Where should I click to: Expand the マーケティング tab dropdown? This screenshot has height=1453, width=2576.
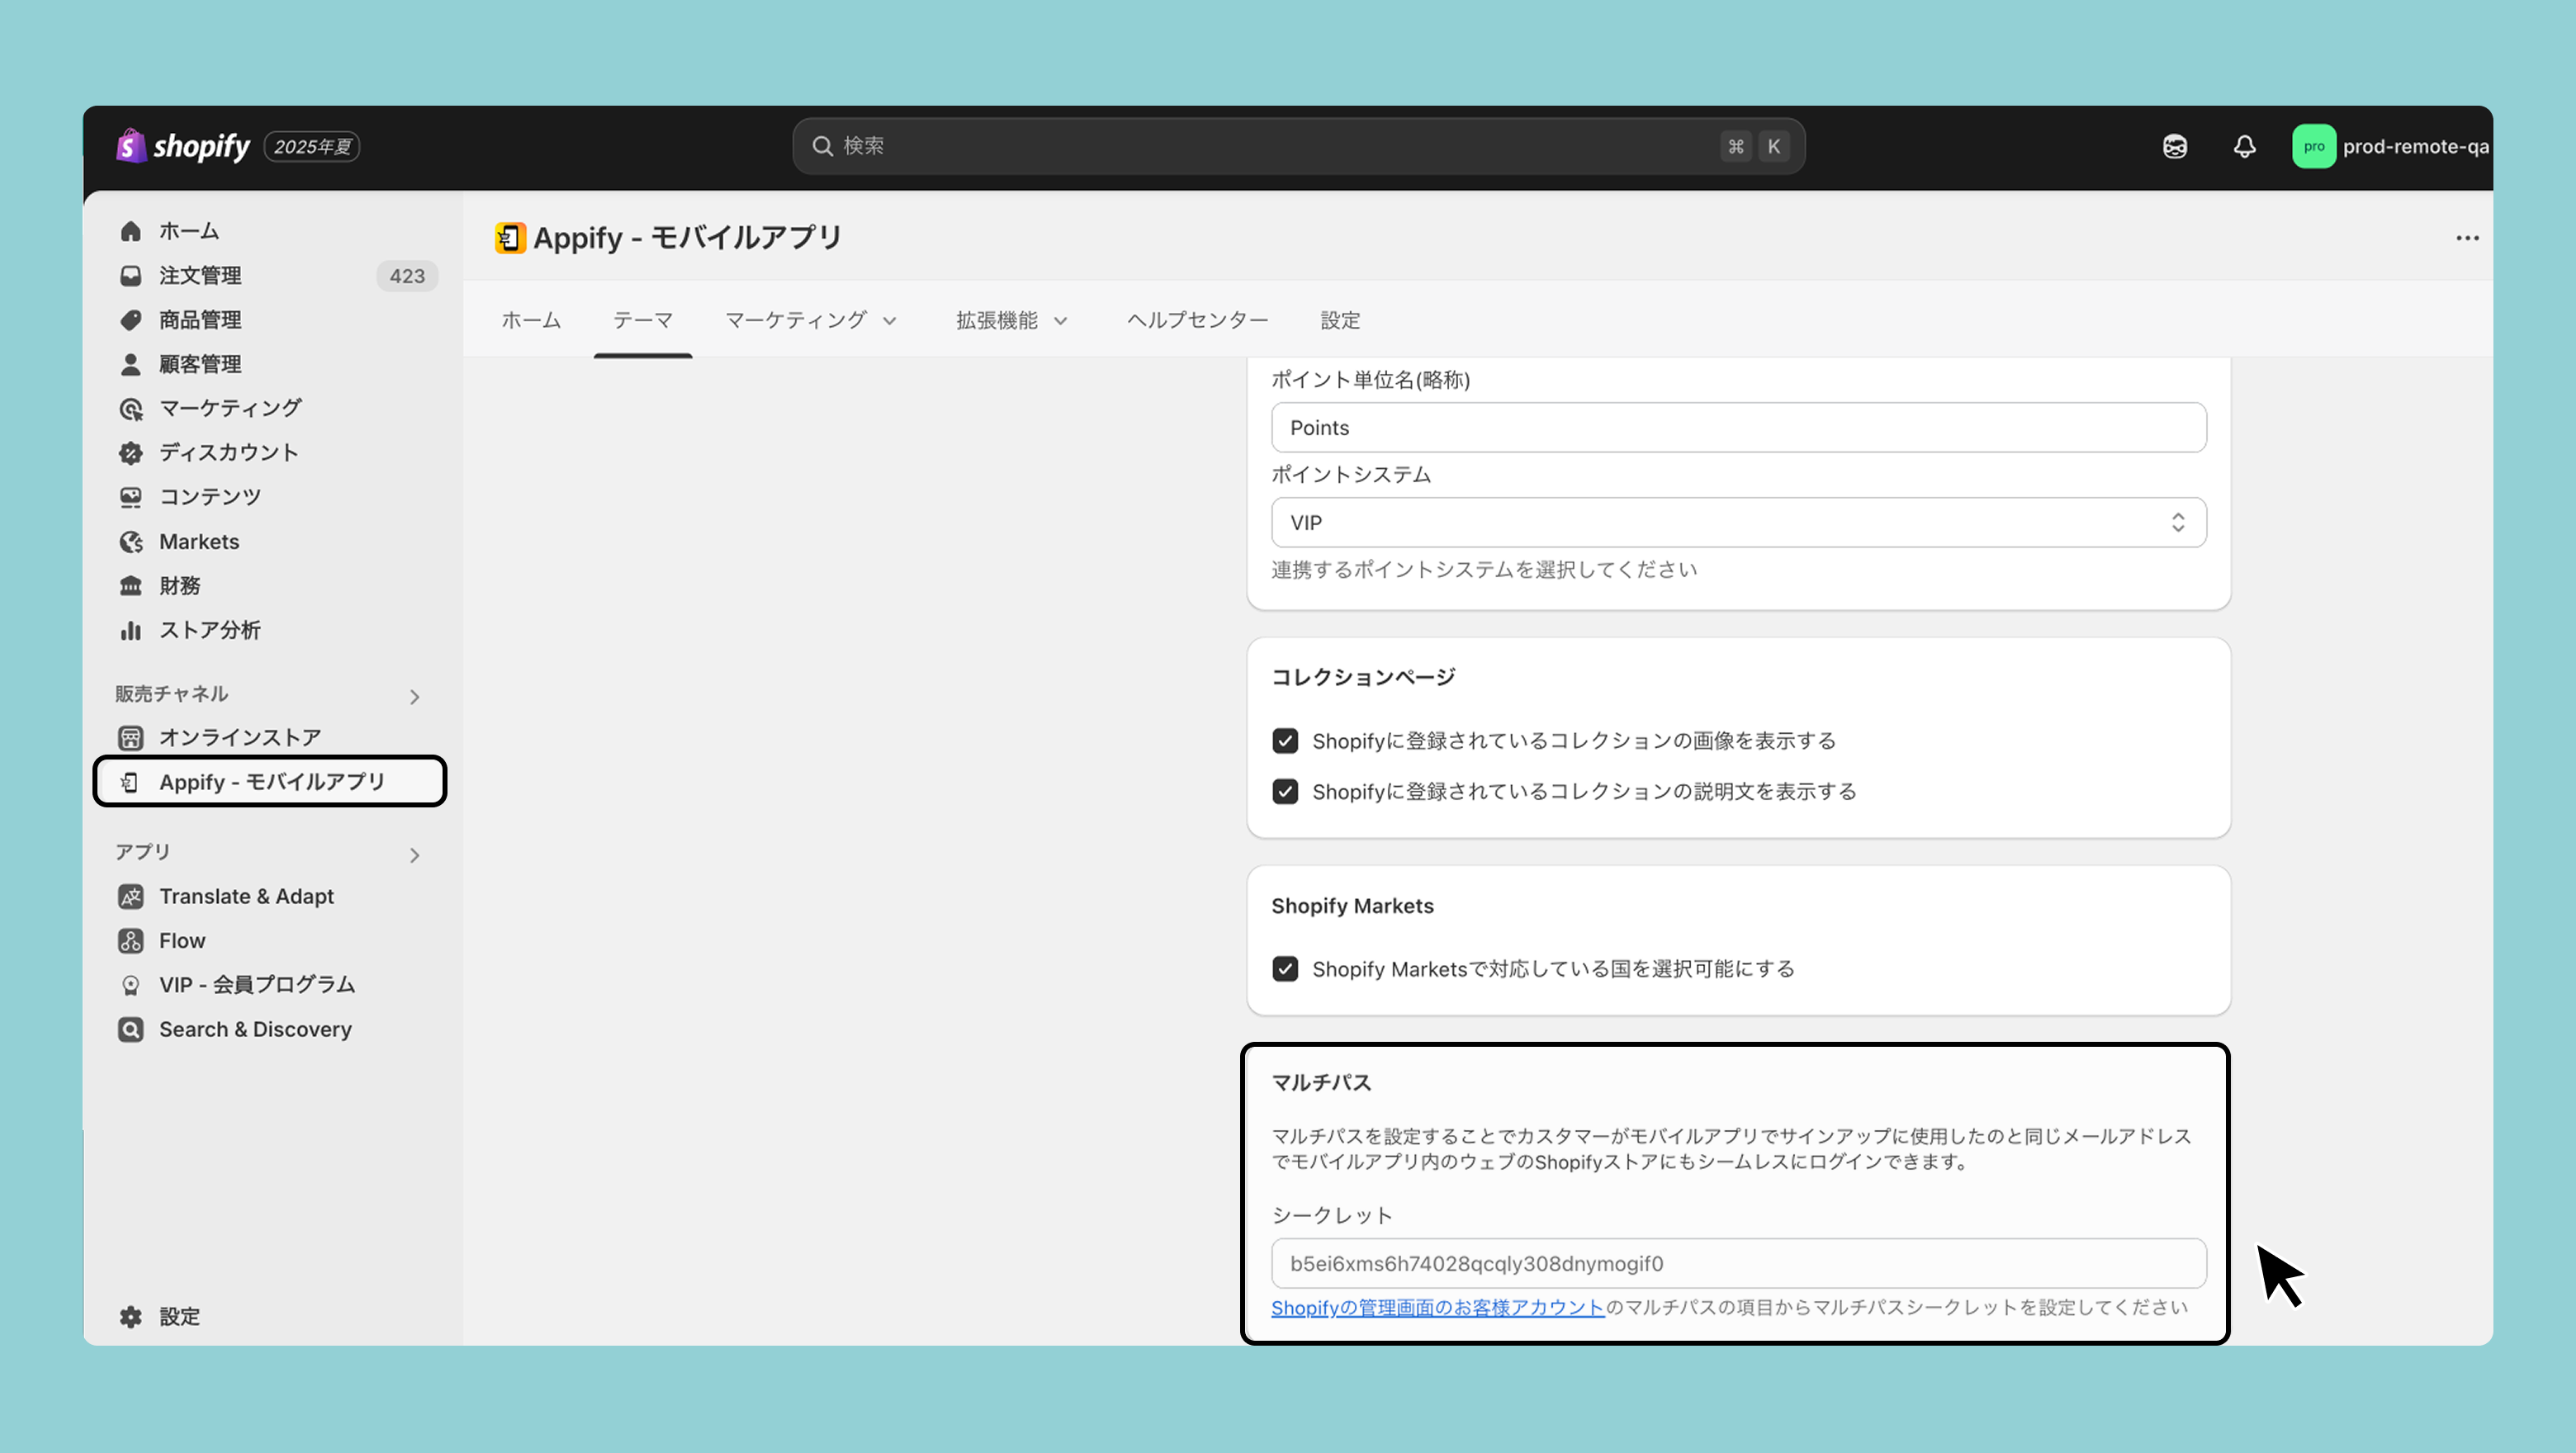(x=810, y=321)
